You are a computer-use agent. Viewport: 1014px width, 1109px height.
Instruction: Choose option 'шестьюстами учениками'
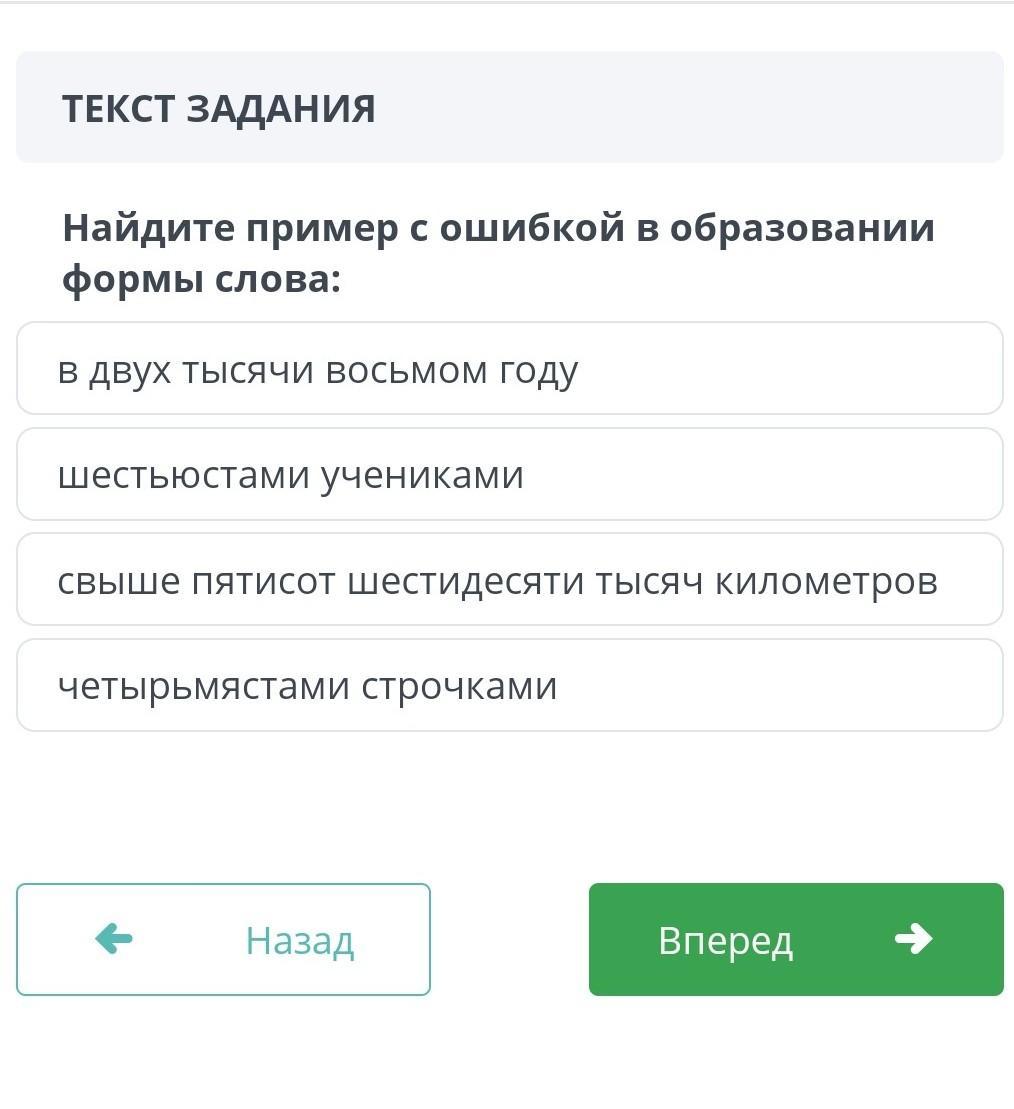(509, 475)
